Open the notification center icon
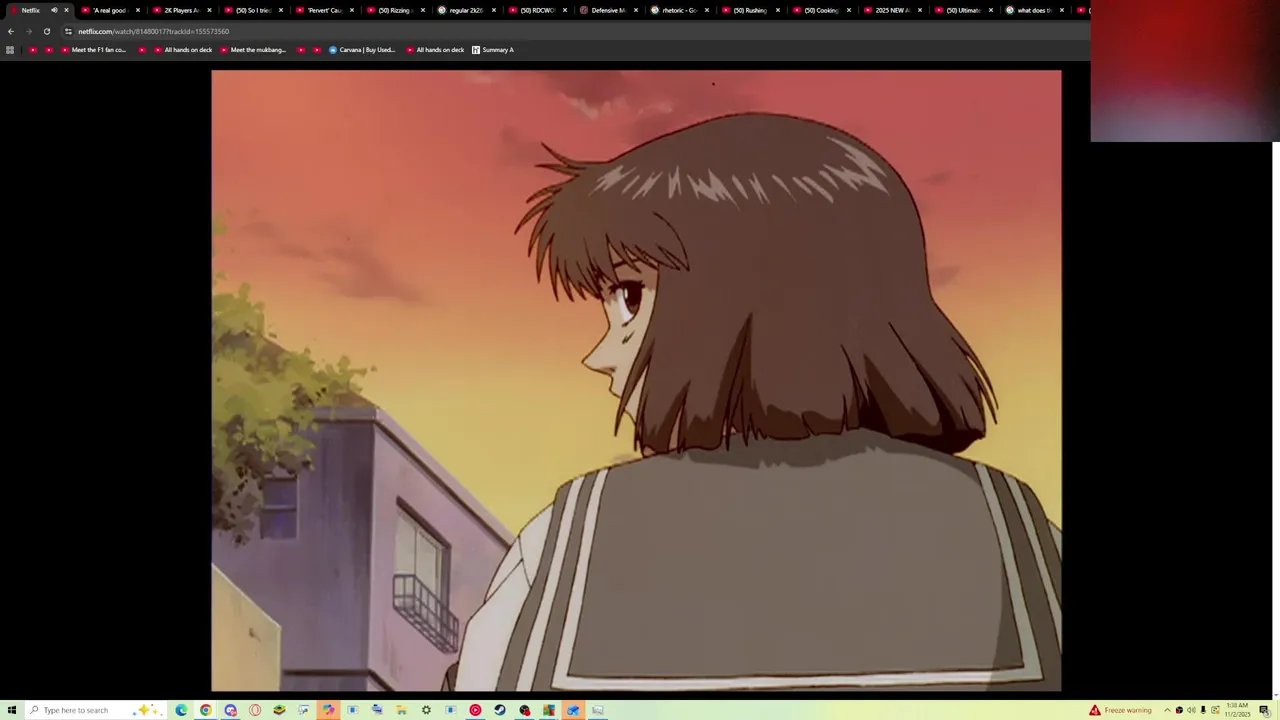This screenshot has width=1280, height=720. [x=1264, y=710]
